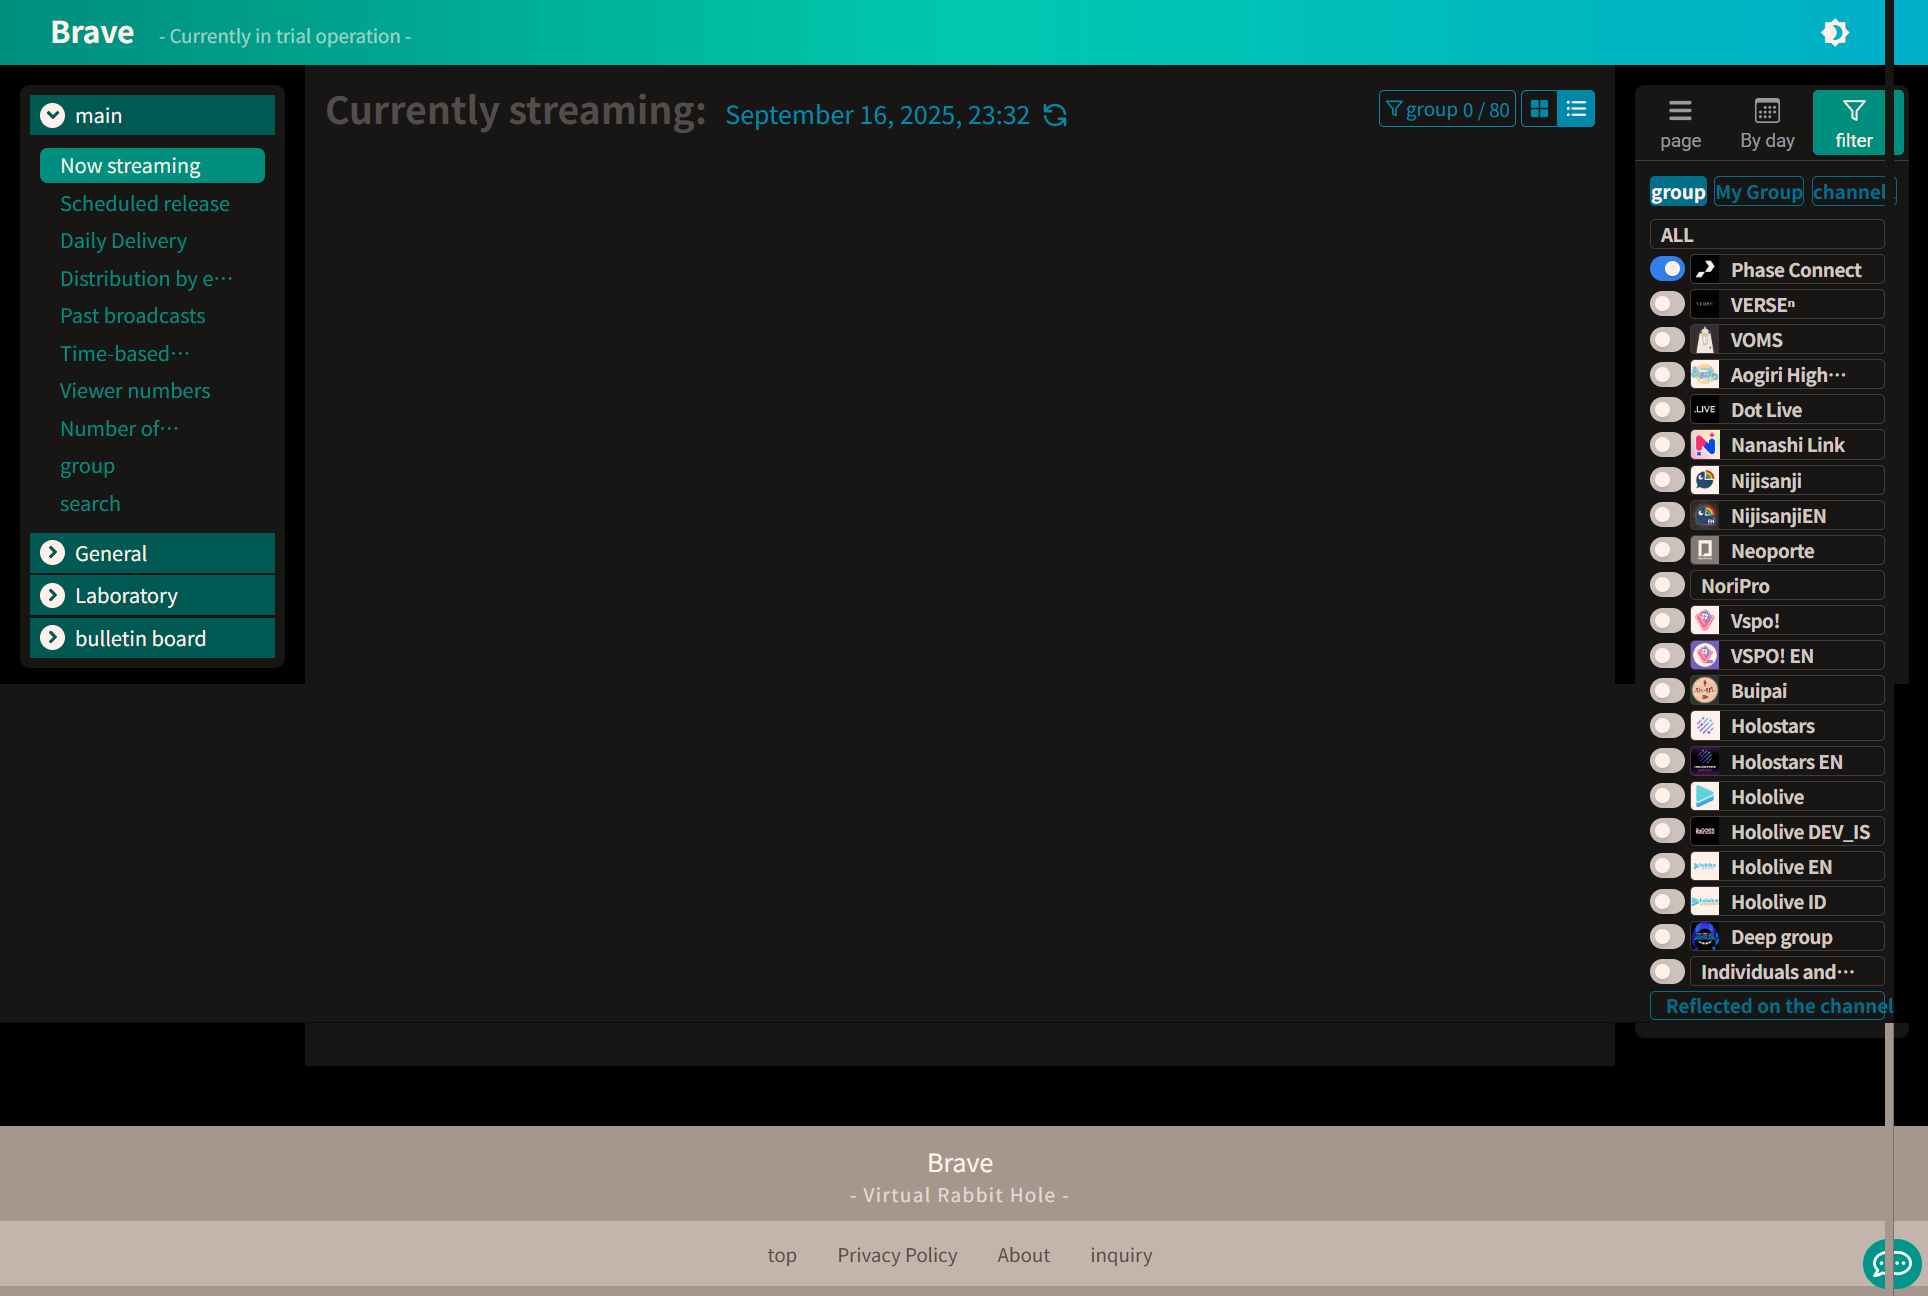Click the Aogiri High group logo
Viewport: 1928px width, 1296px height.
[1705, 375]
